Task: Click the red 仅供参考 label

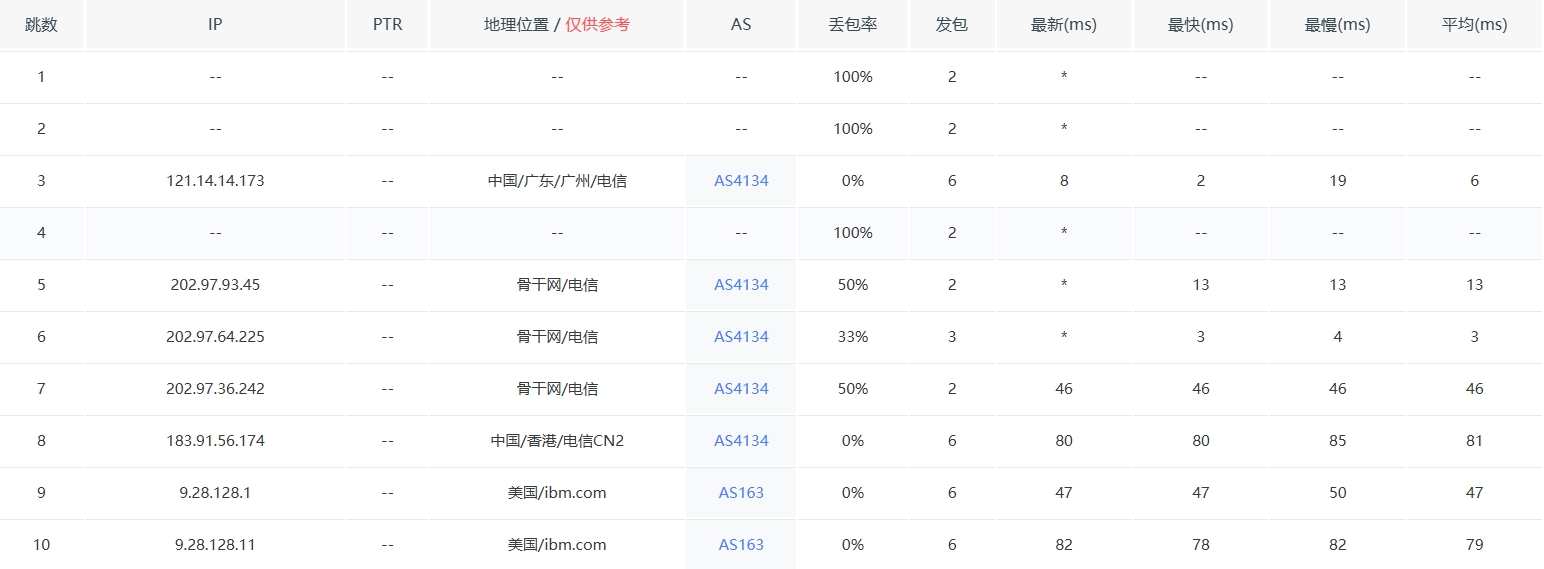Action: [598, 25]
